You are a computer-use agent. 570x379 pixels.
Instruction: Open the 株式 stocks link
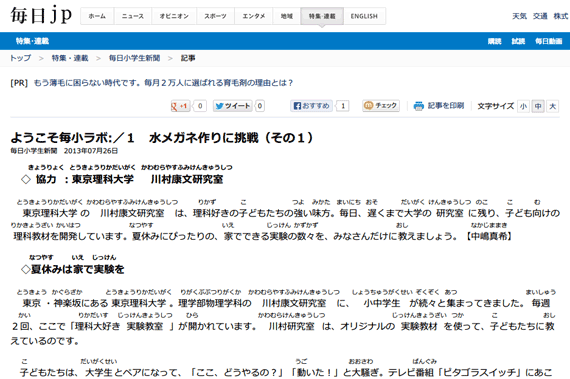click(561, 16)
